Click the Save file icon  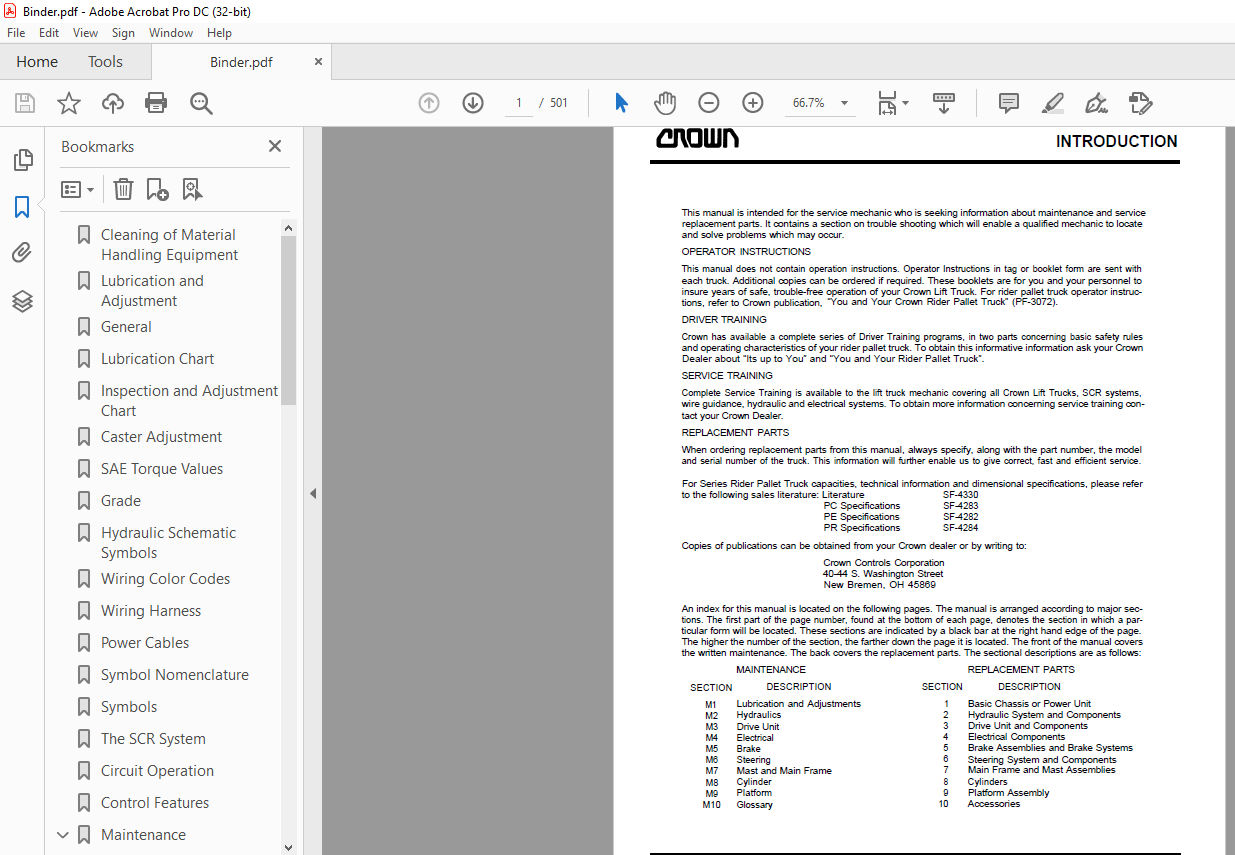click(25, 103)
